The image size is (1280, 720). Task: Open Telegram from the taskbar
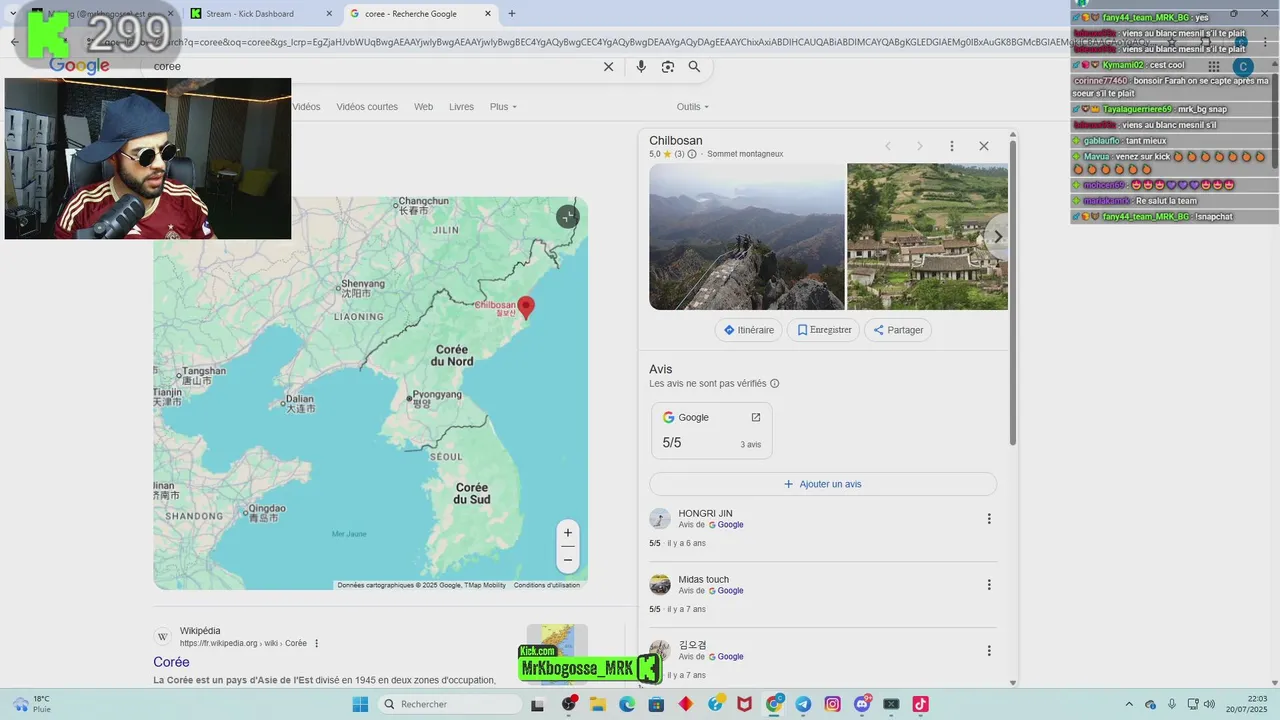pos(803,704)
